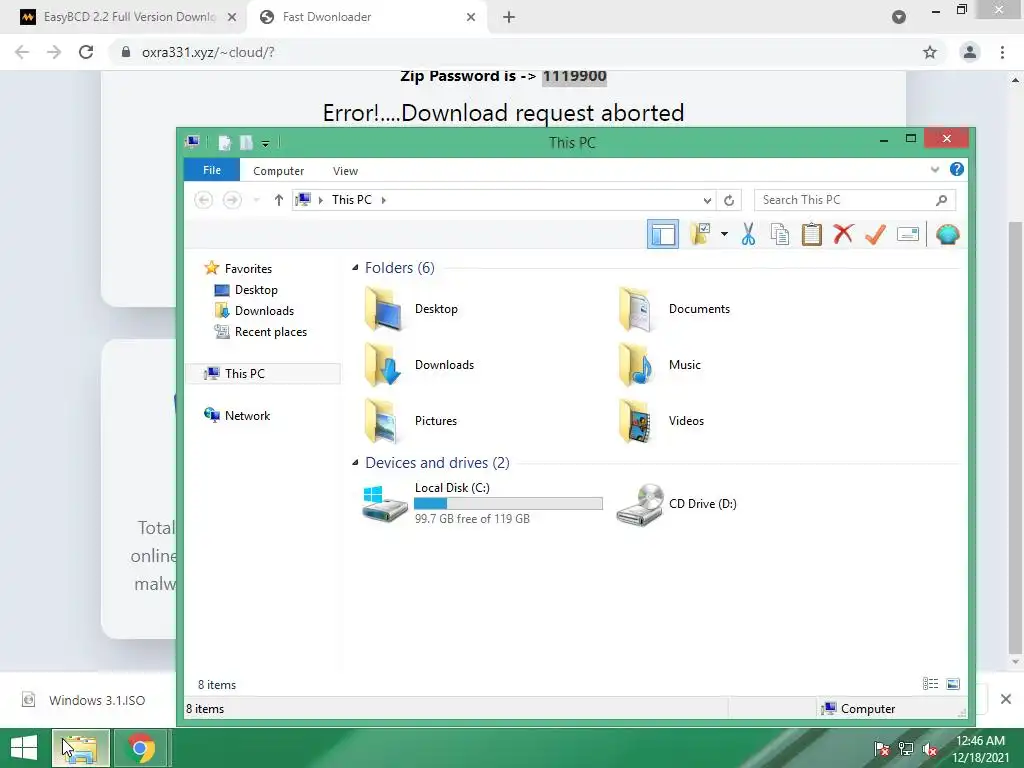Click the Explorer Help question mark icon
1024x768 pixels.
(957, 169)
